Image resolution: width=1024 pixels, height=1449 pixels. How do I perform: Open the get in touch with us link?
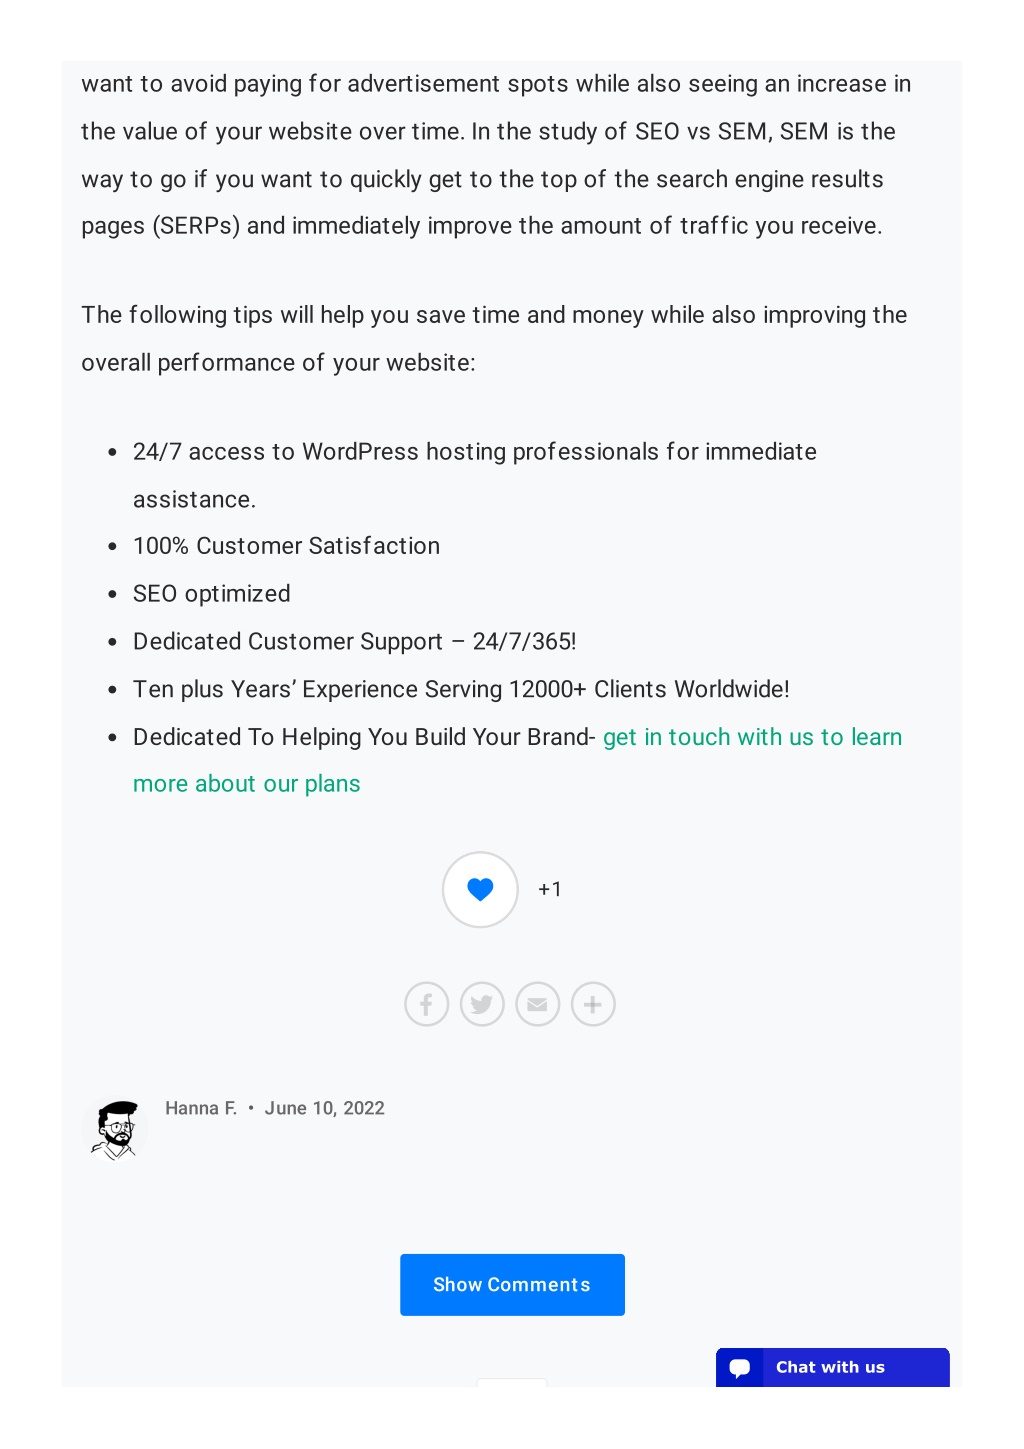[x=752, y=737]
